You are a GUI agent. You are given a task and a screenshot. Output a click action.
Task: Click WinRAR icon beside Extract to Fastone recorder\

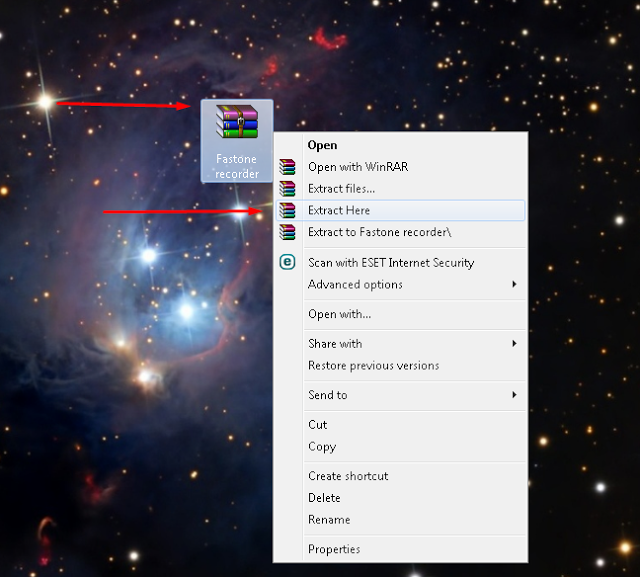point(287,232)
